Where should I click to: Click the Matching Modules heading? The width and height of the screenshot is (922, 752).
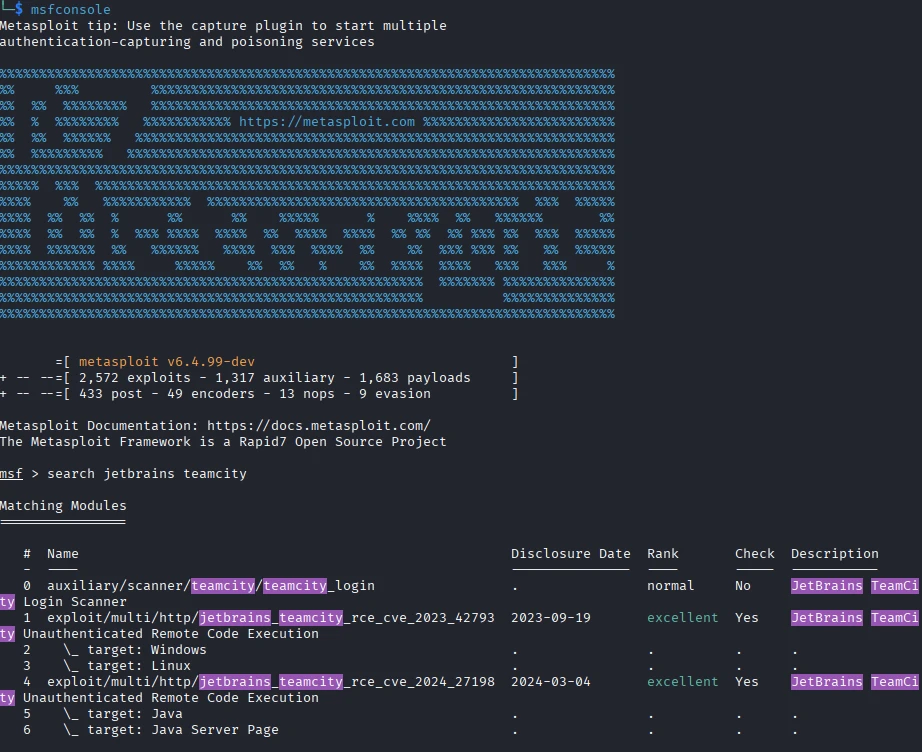pyautogui.click(x=63, y=505)
